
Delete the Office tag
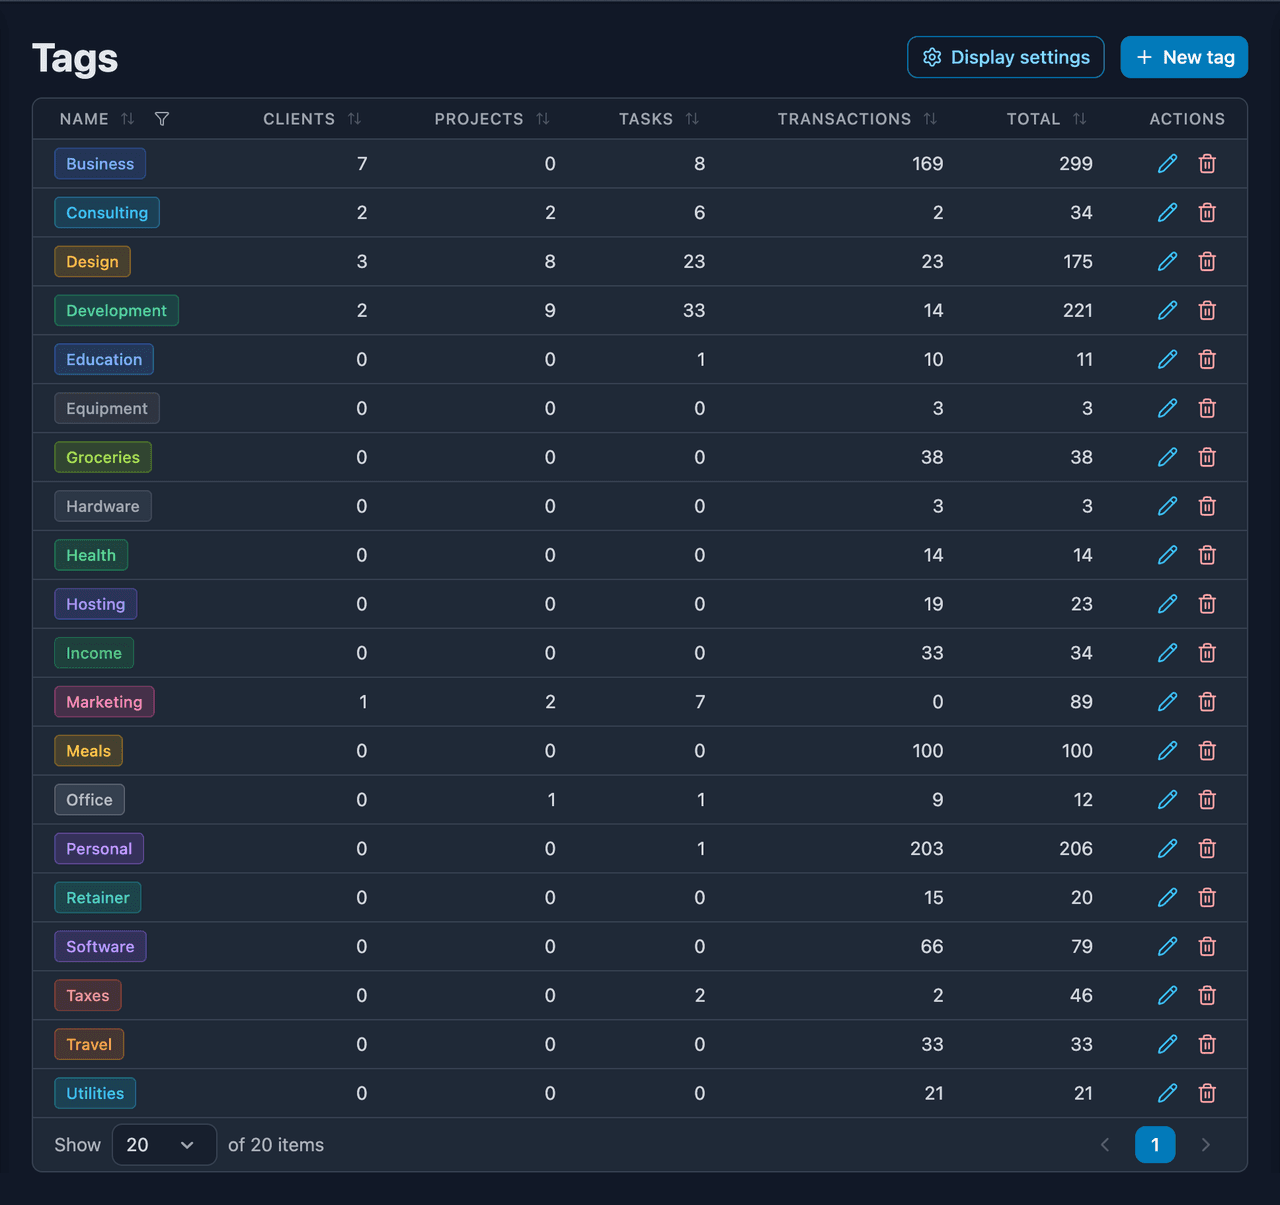1207,801
